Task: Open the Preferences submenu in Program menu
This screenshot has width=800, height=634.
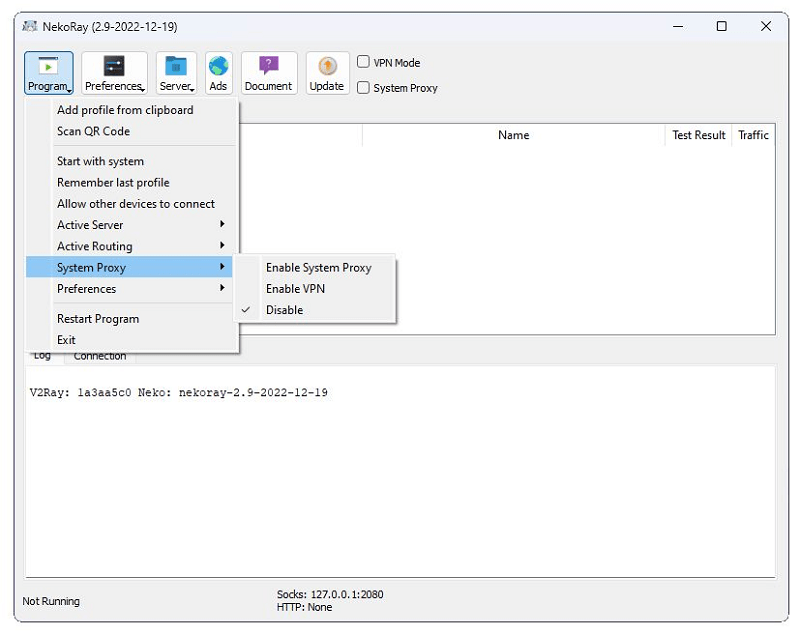Action: [86, 288]
